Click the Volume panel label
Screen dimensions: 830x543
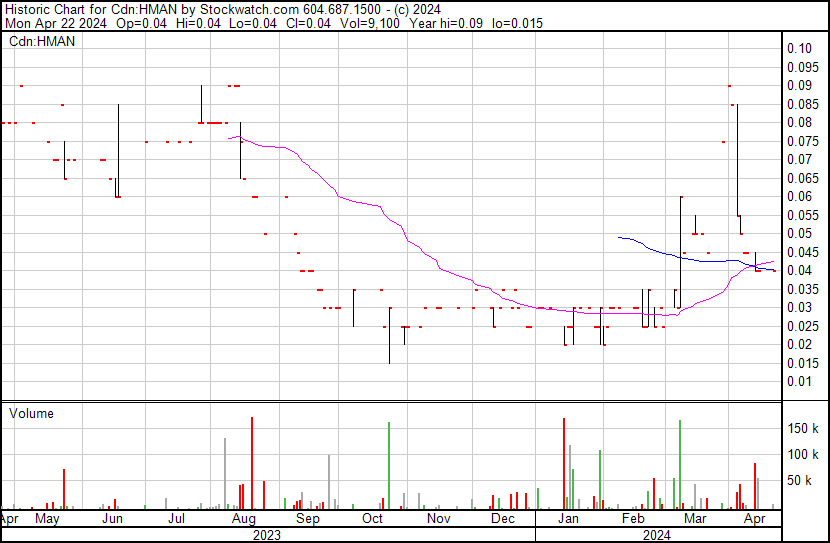click(31, 413)
